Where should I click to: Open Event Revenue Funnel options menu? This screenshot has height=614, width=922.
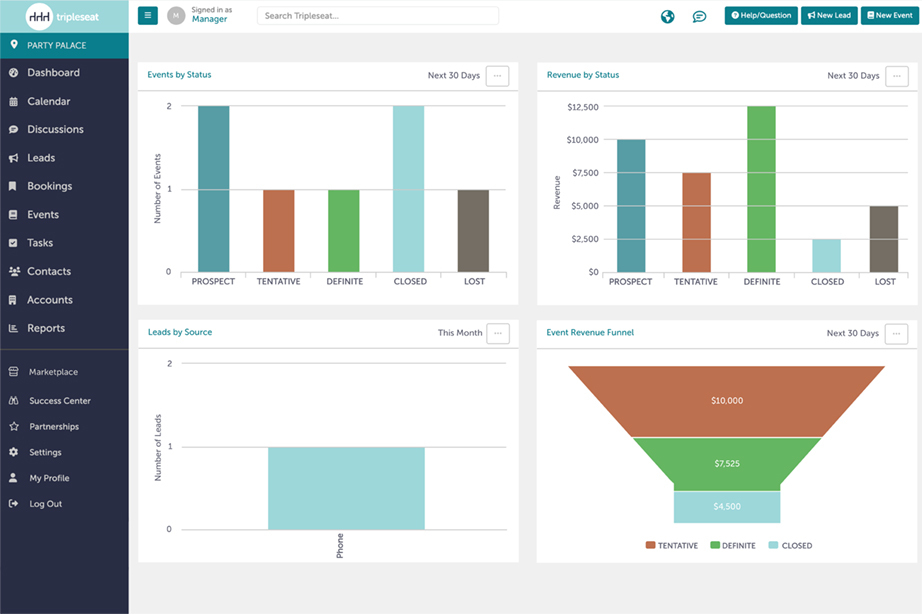896,333
